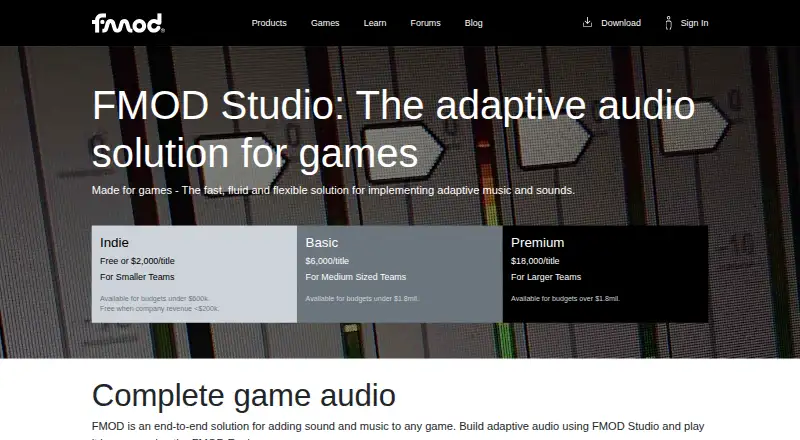Select the Premium pricing card heading
This screenshot has width=800, height=440.
click(x=537, y=242)
